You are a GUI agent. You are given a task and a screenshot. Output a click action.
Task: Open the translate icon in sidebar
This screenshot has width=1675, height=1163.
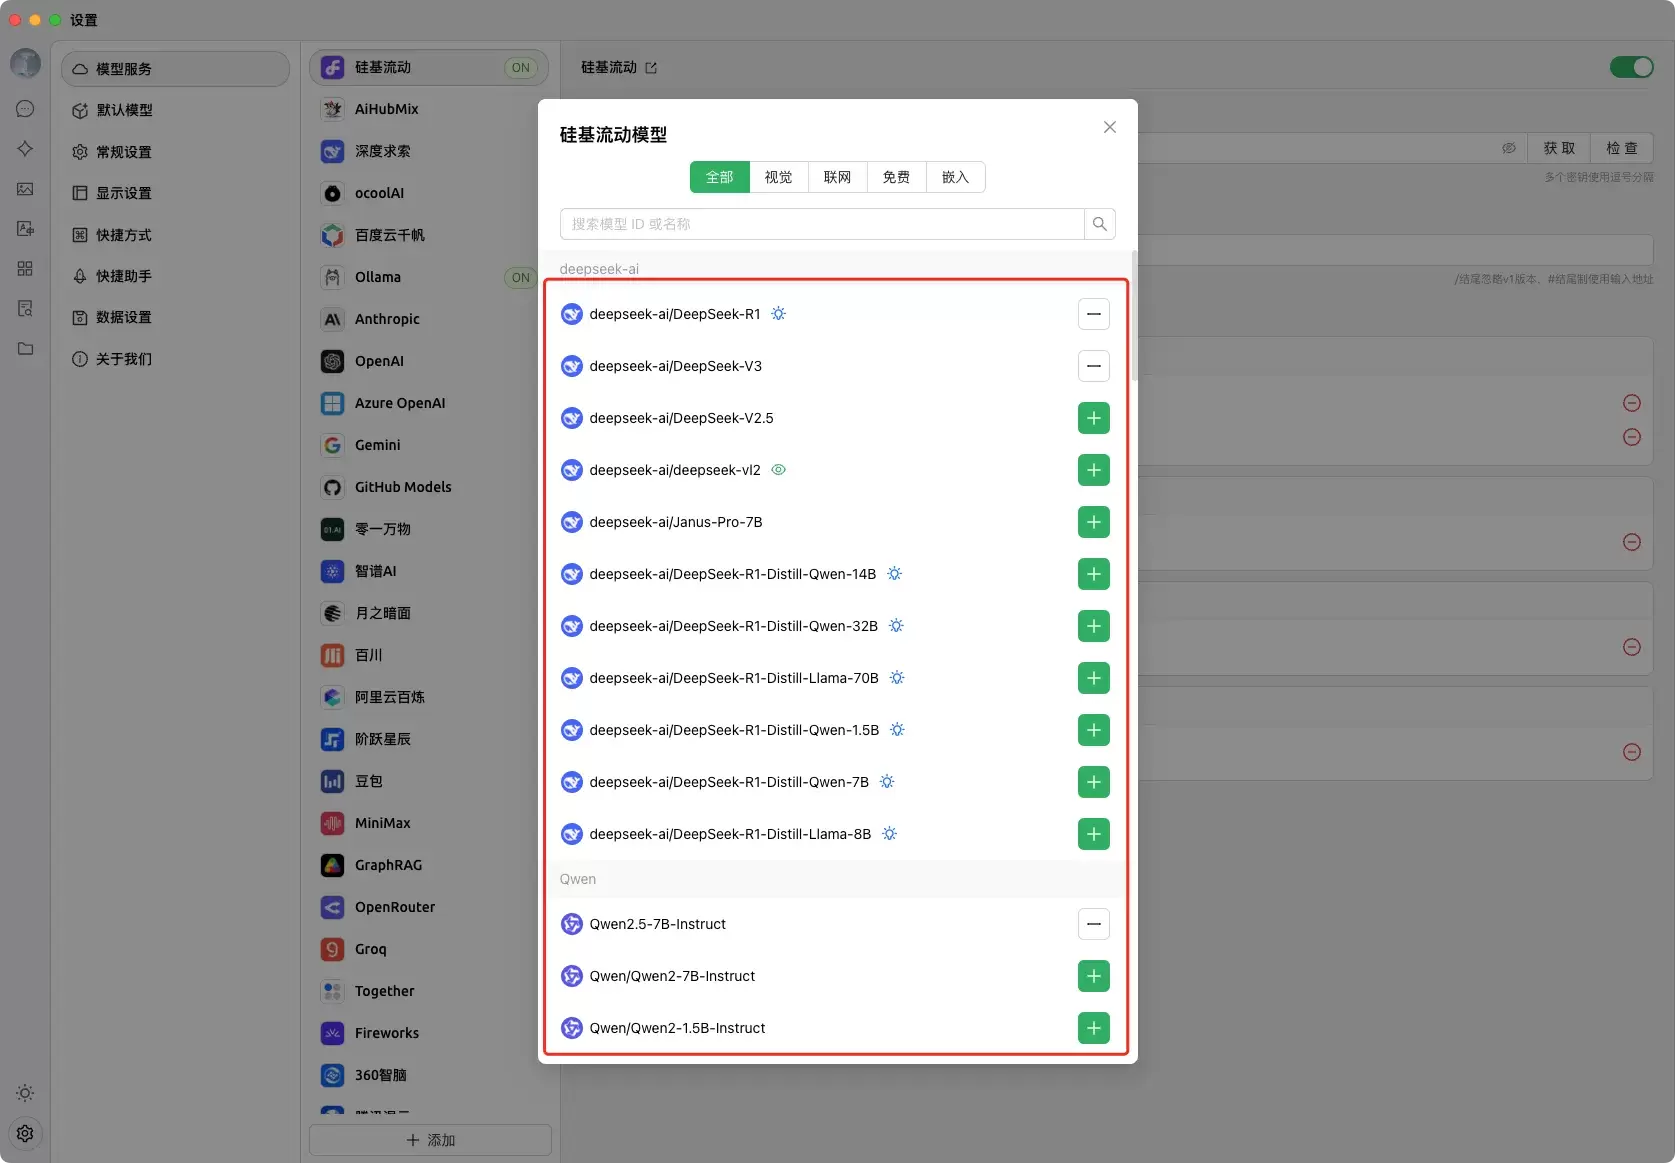coord(25,229)
